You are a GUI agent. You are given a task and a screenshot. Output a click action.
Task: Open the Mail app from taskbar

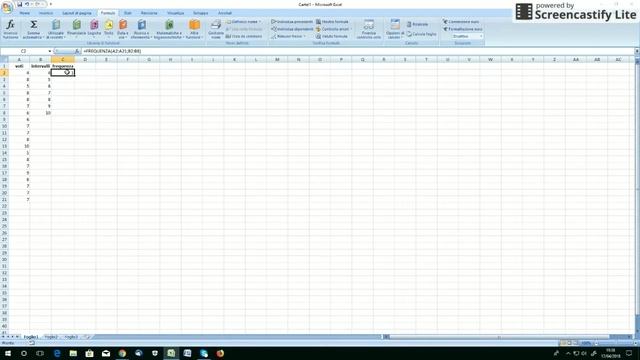106,353
